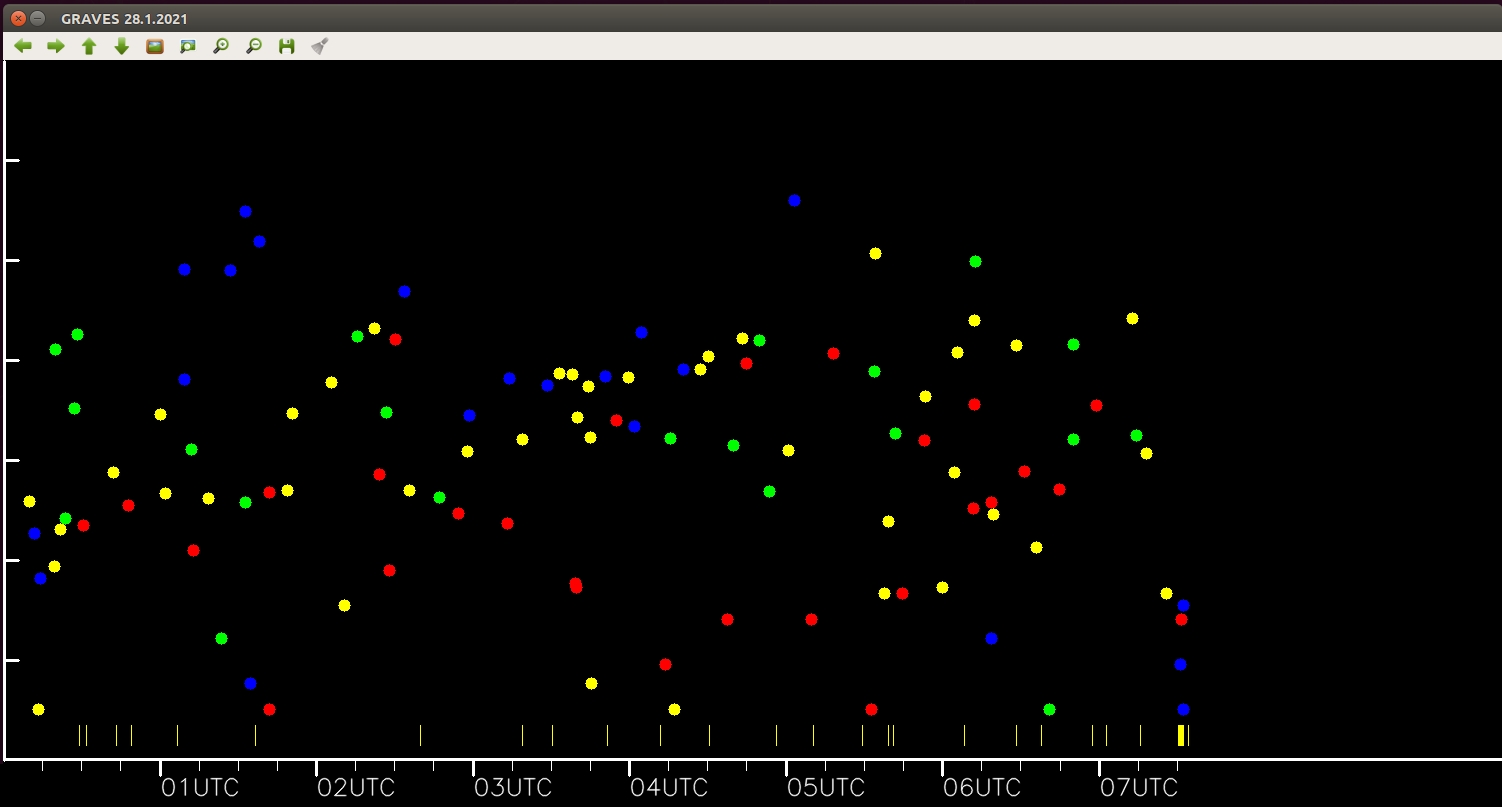The image size is (1502, 807).
Task: Click the window title GRAVES 28.1.2021
Action: [x=124, y=19]
